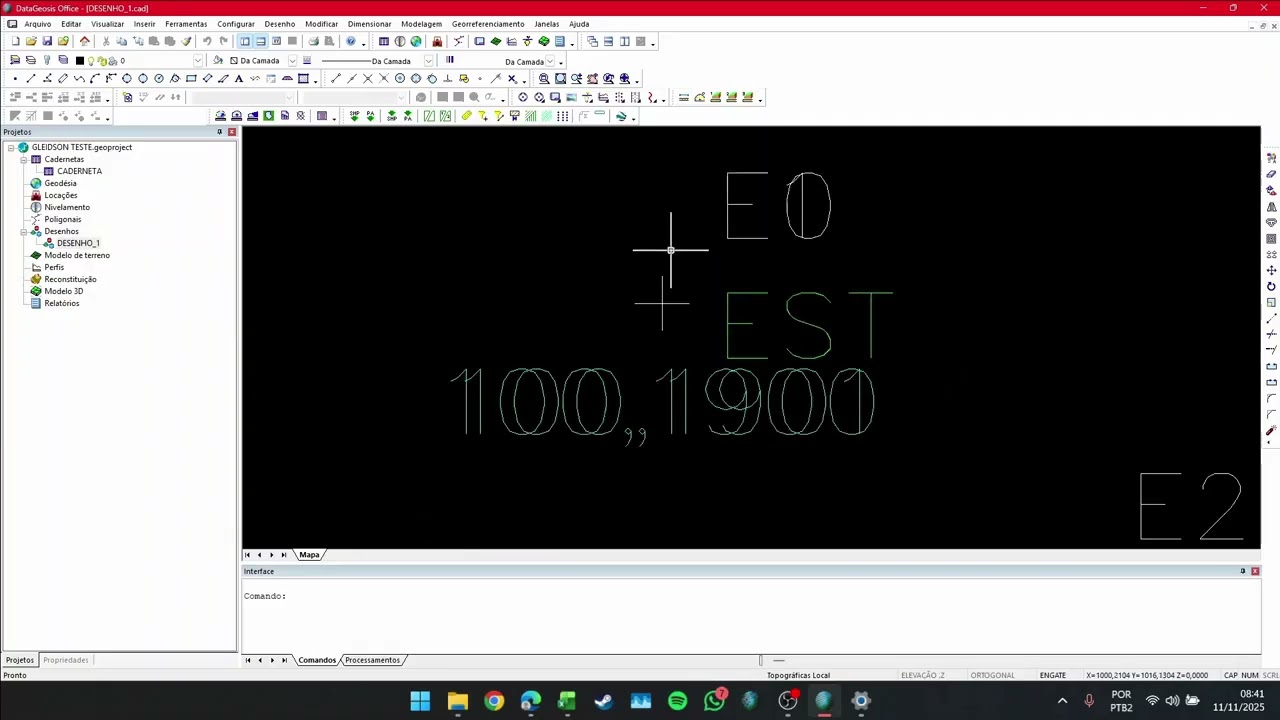Click the yellow eraser tool icon
The height and width of the screenshot is (720, 1280).
click(466, 116)
